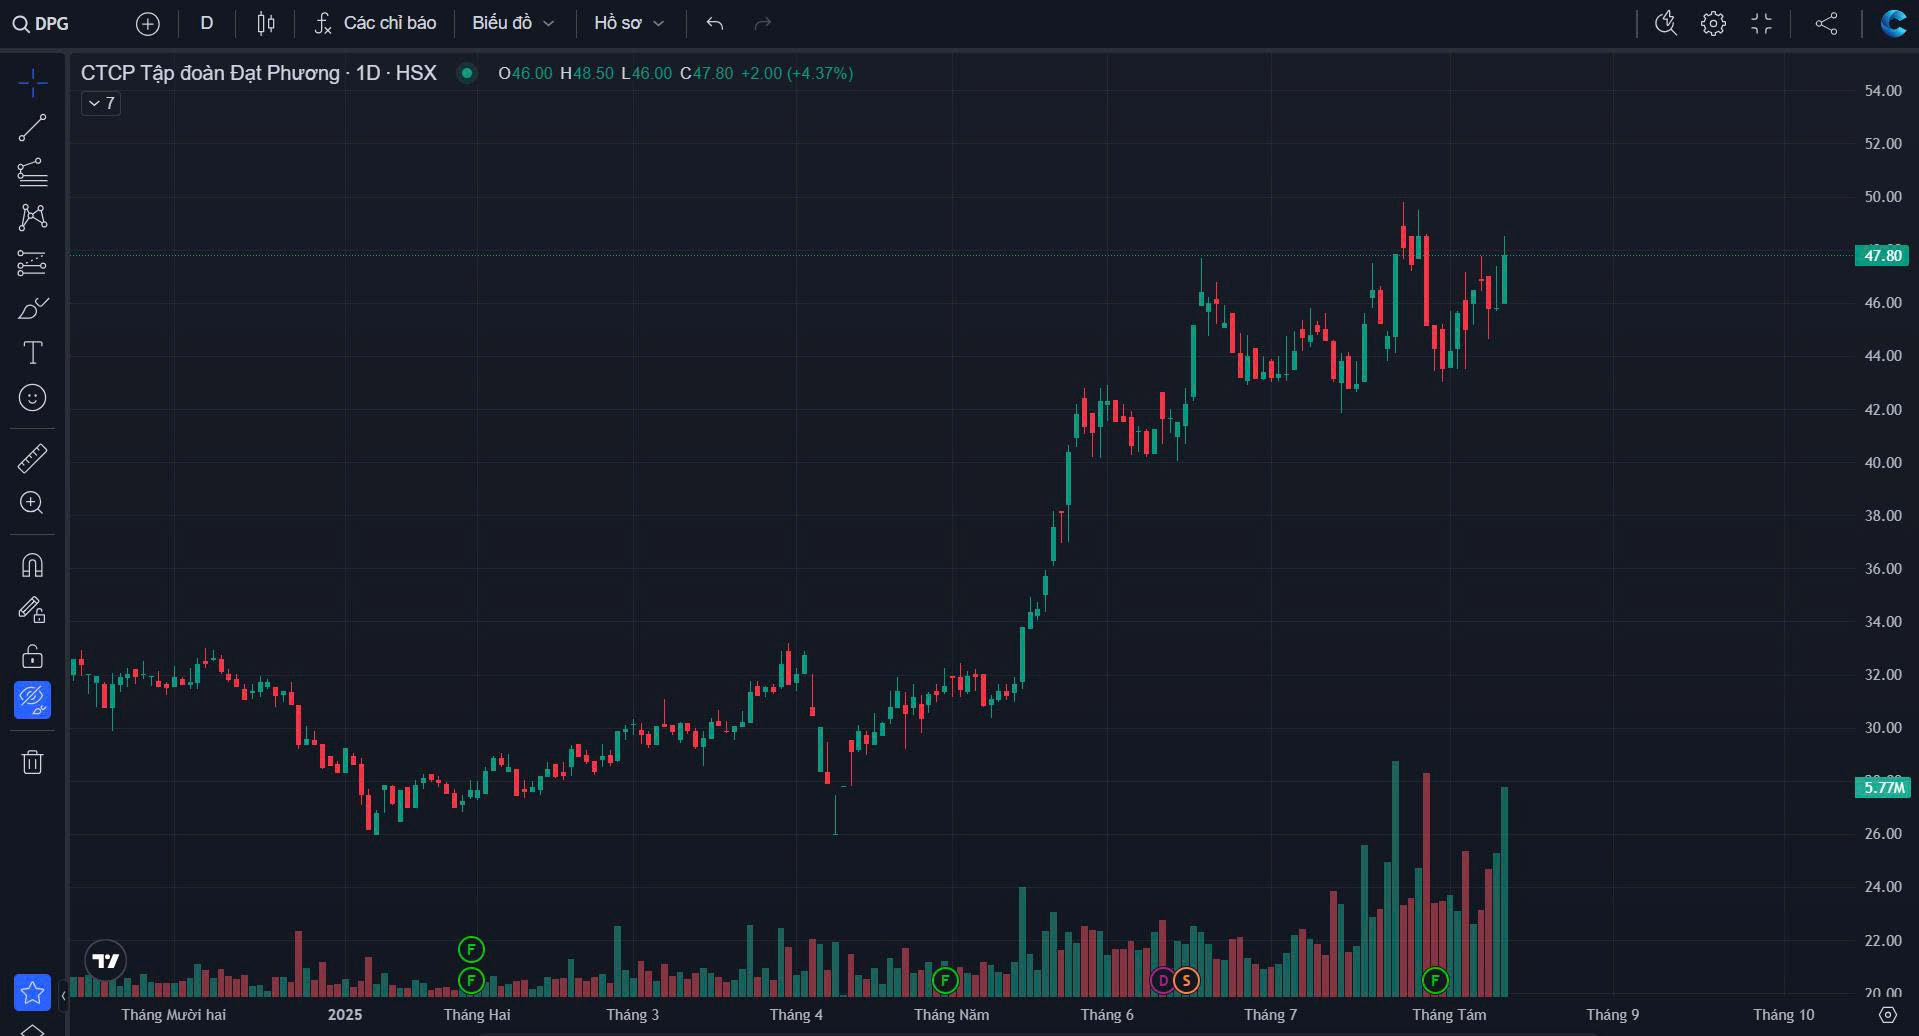Select the text annotation tool
This screenshot has width=1919, height=1036.
[32, 352]
